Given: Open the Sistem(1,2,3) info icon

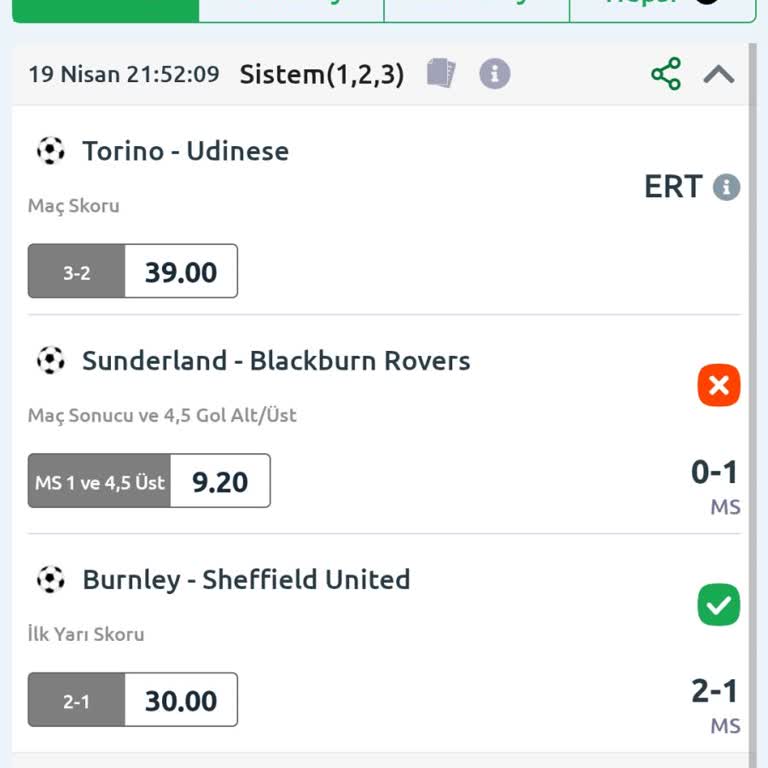Looking at the screenshot, I should click(494, 73).
